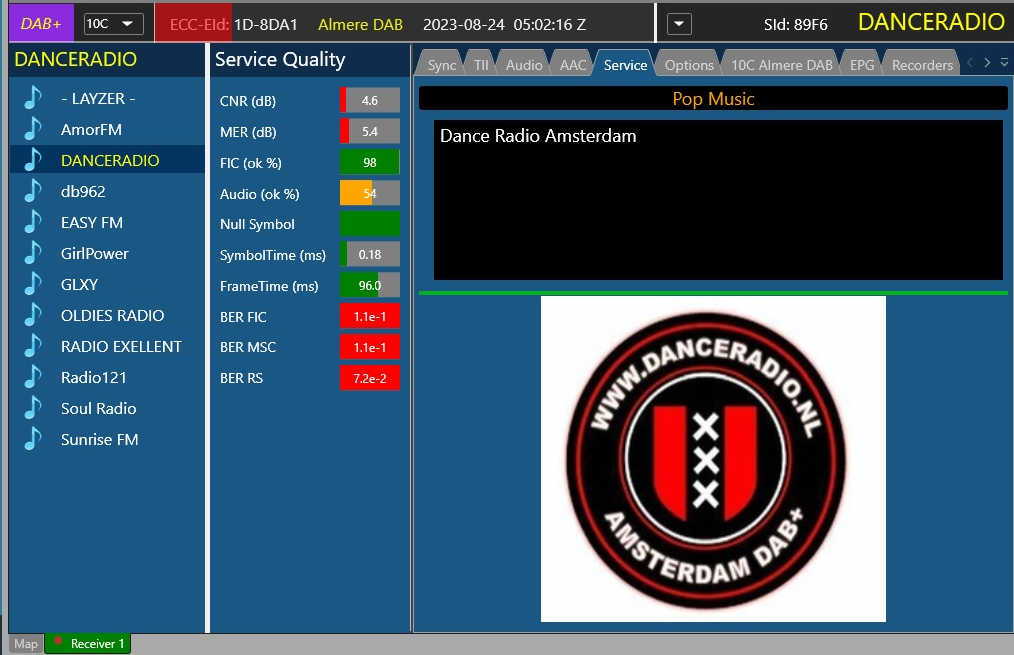Click the CNR (dB) 4.6 meter bar

click(370, 100)
